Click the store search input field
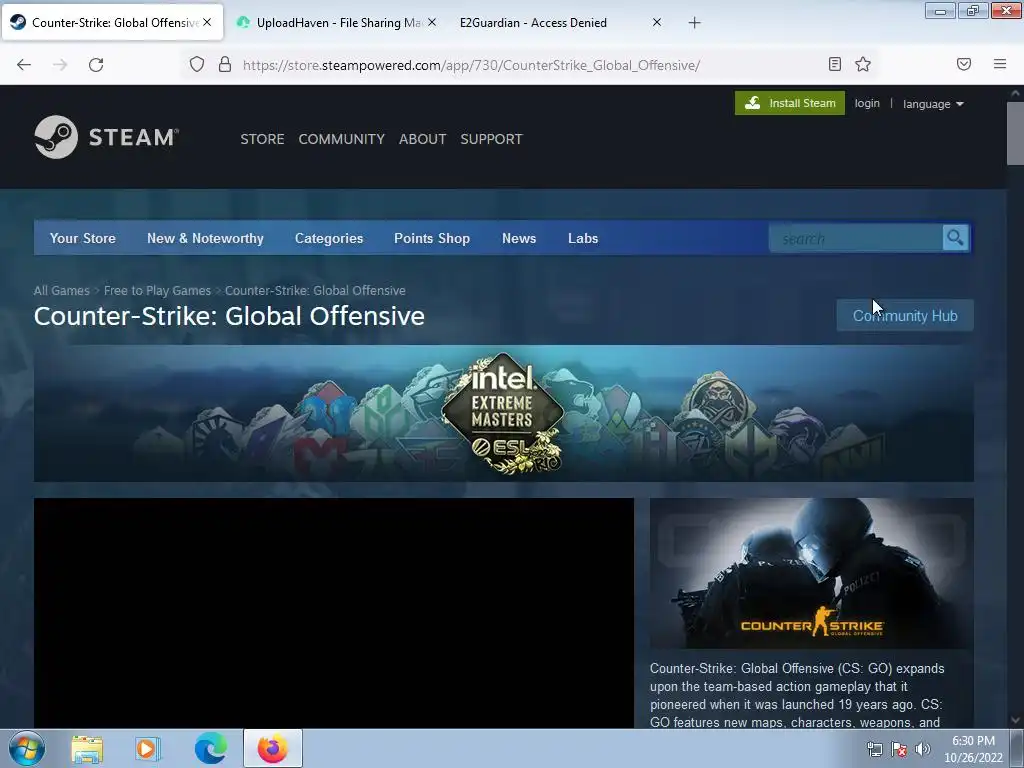The width and height of the screenshot is (1024, 768). click(856, 238)
